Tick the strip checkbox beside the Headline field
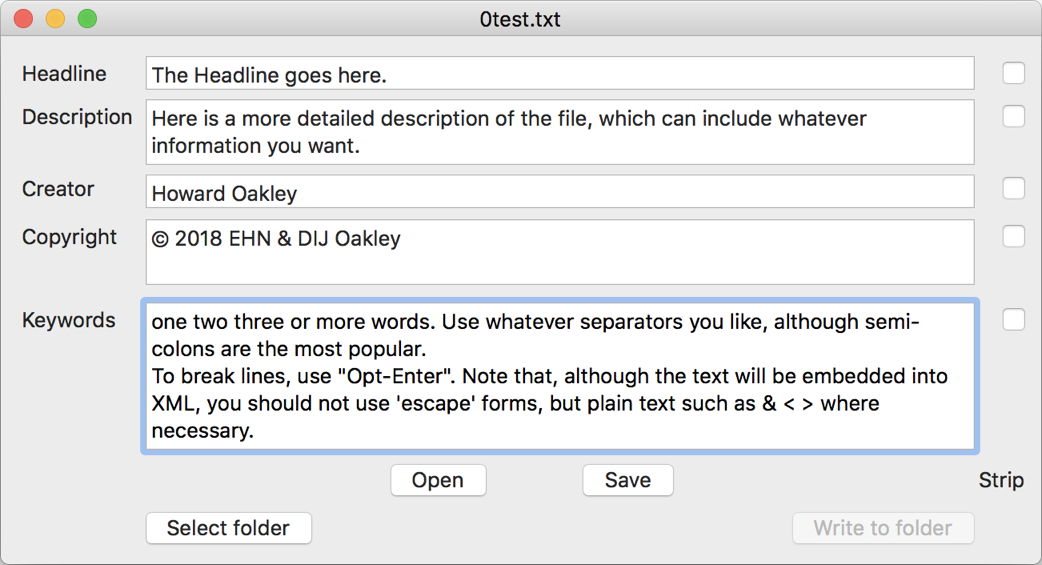 coord(1014,73)
